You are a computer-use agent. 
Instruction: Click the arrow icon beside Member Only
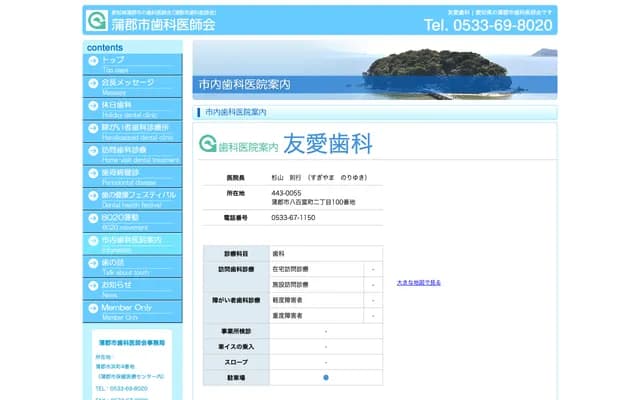pyautogui.click(x=92, y=308)
